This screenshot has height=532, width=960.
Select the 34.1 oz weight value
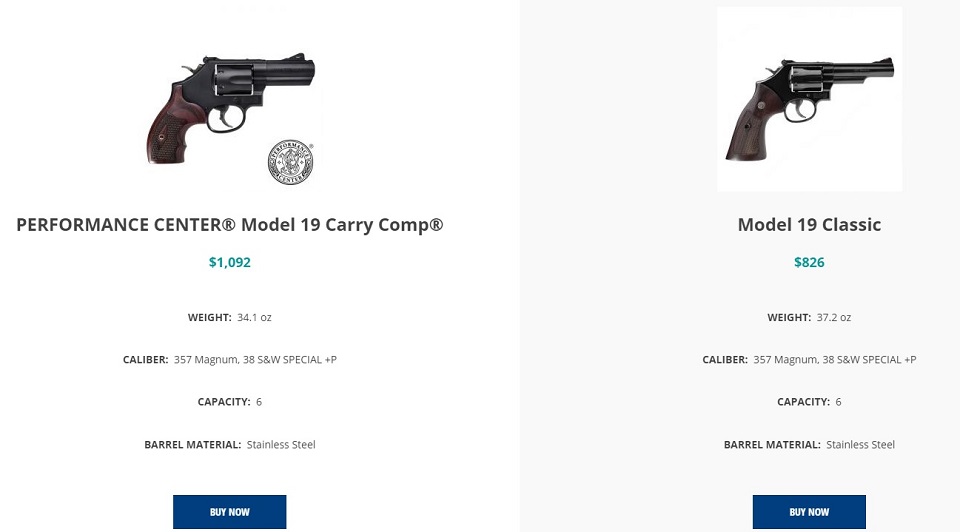point(254,317)
